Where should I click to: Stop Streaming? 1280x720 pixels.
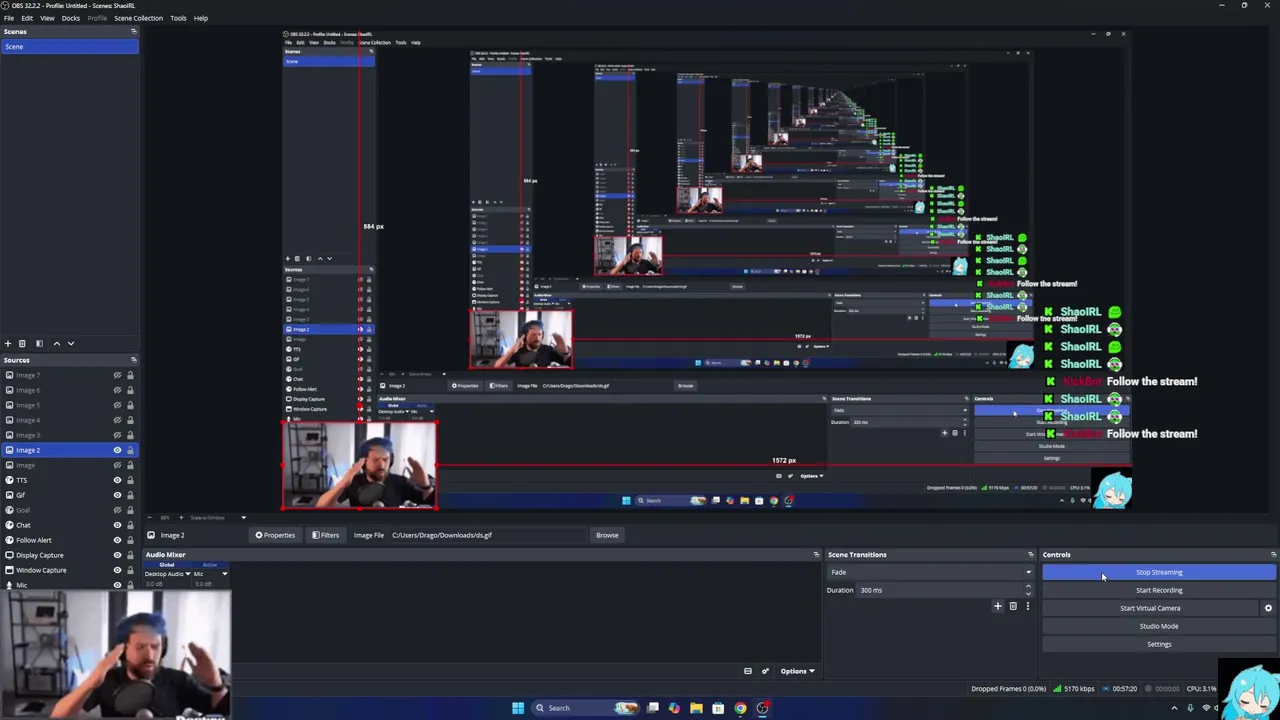(x=1159, y=572)
